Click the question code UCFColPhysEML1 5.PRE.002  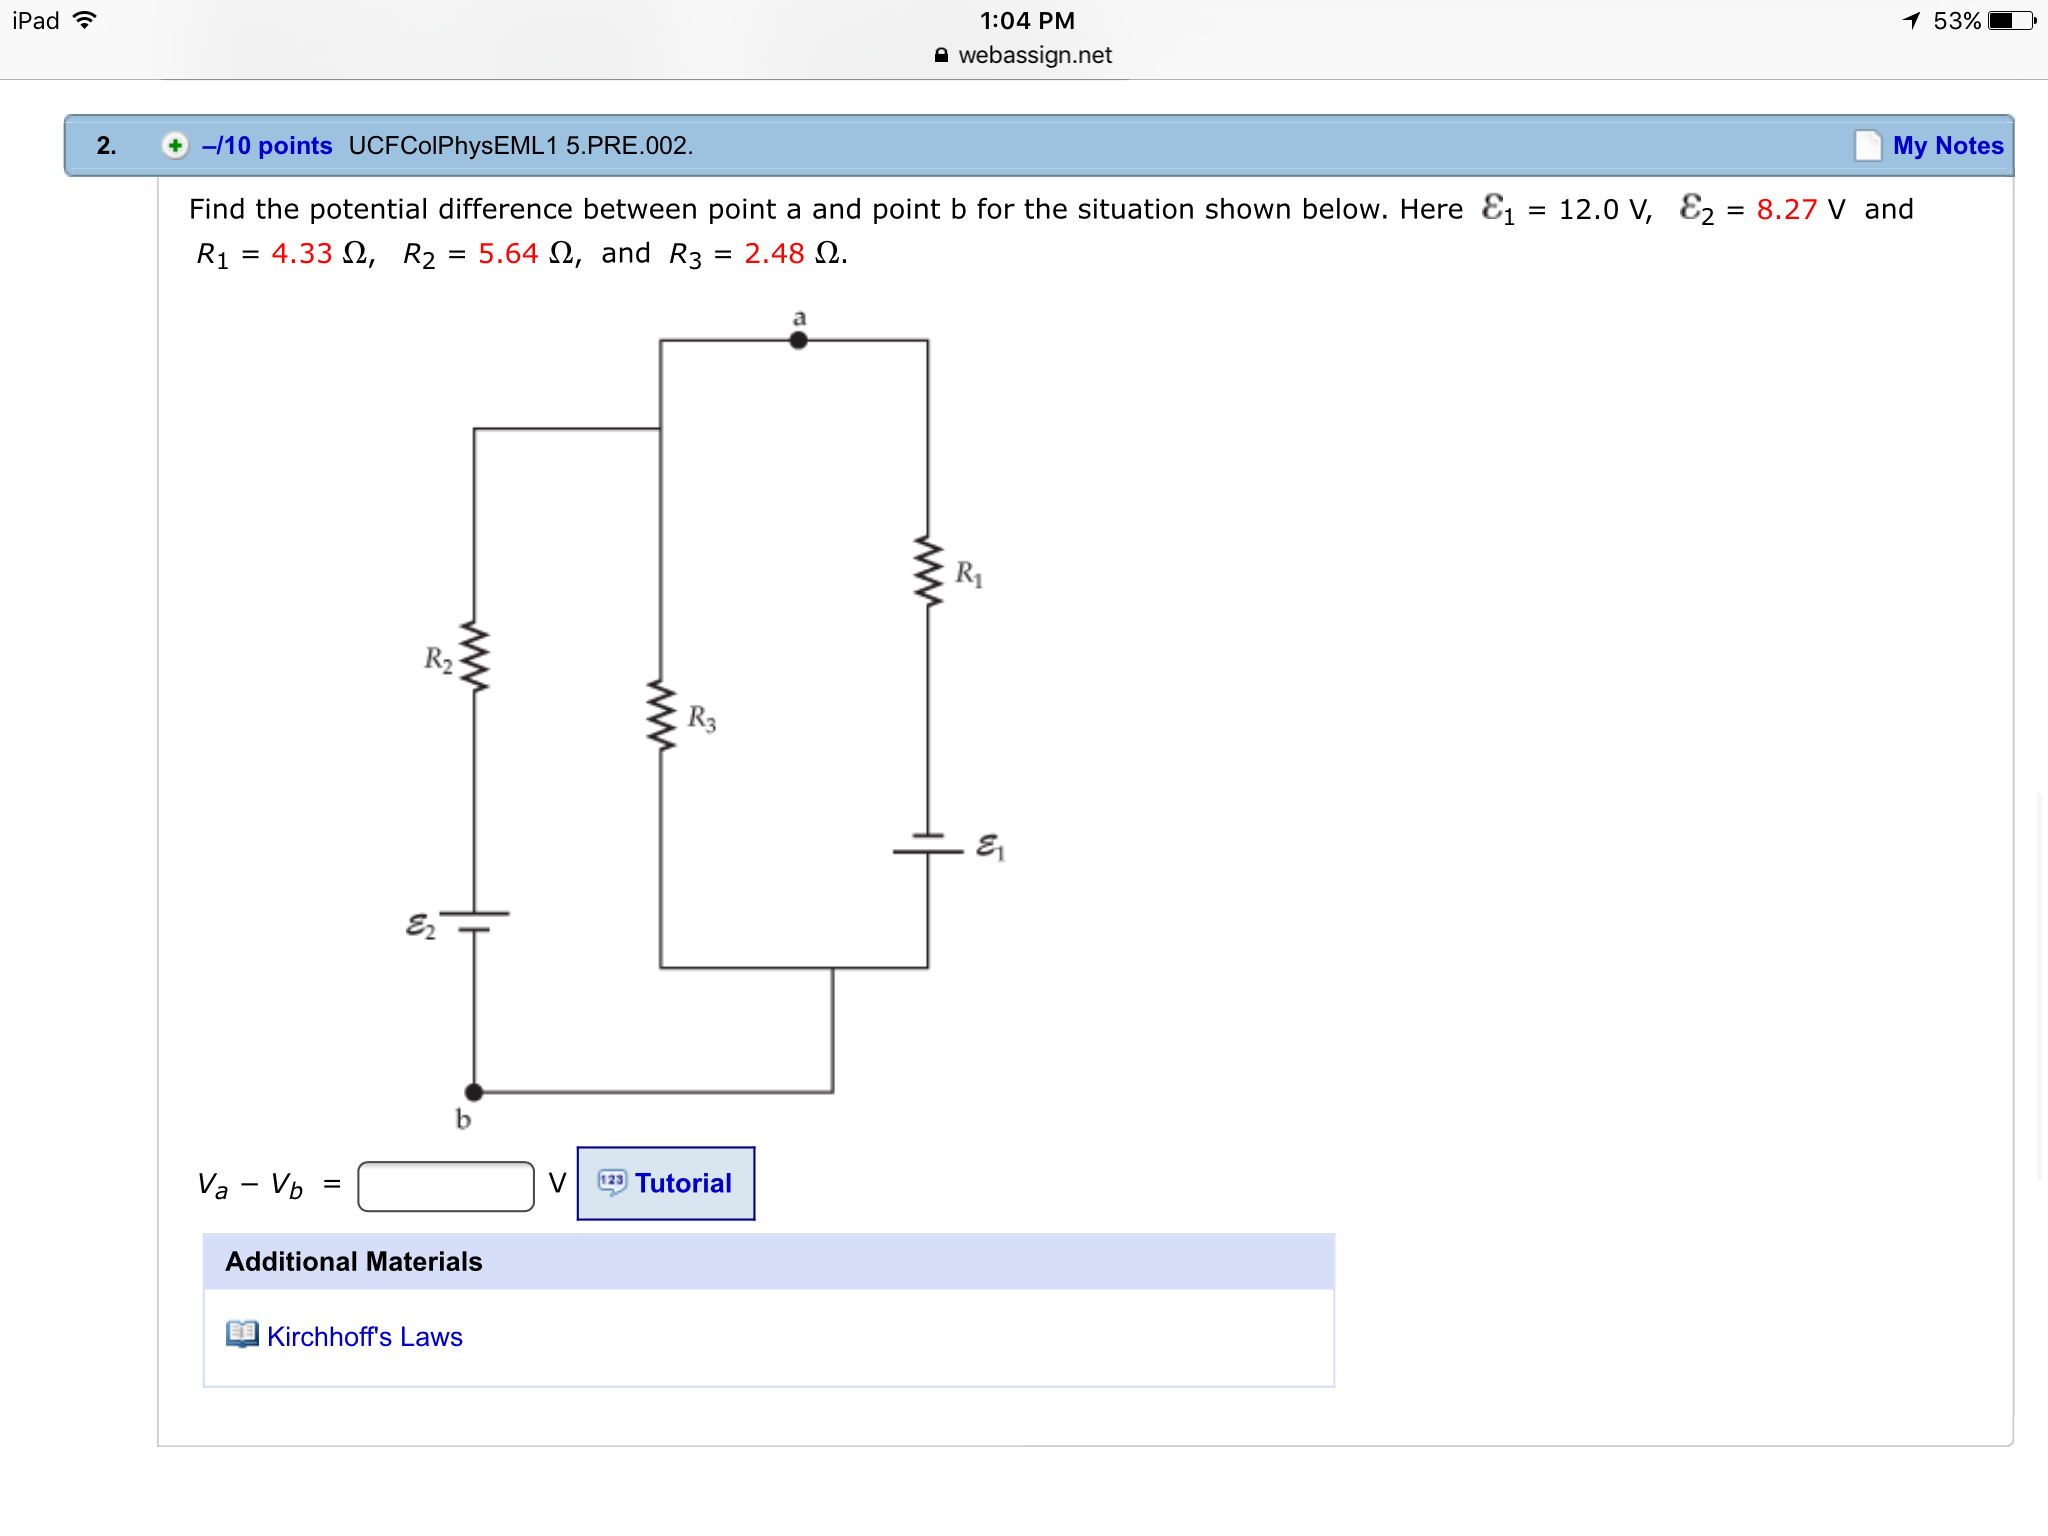519,145
